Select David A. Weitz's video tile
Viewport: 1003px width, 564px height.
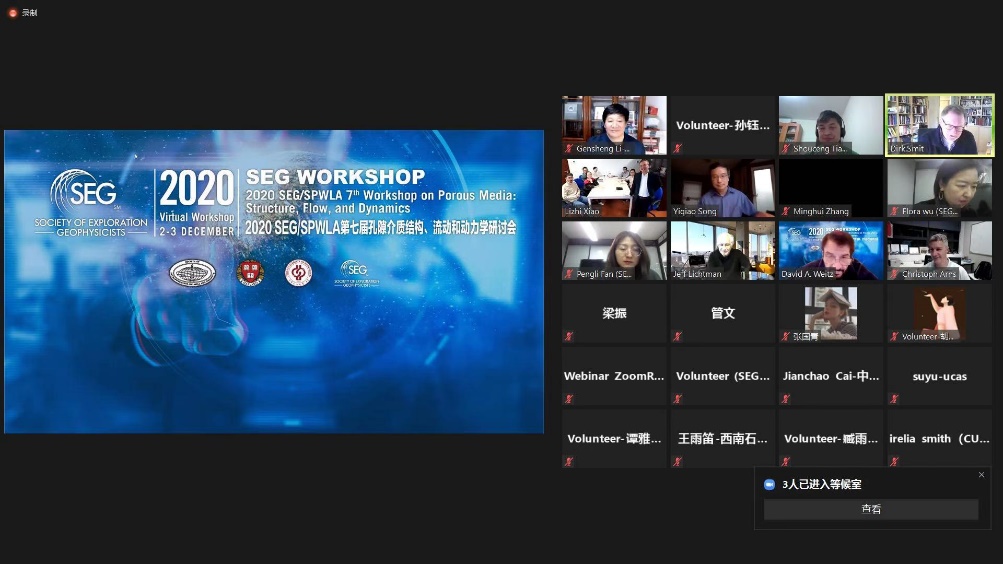[x=830, y=250]
